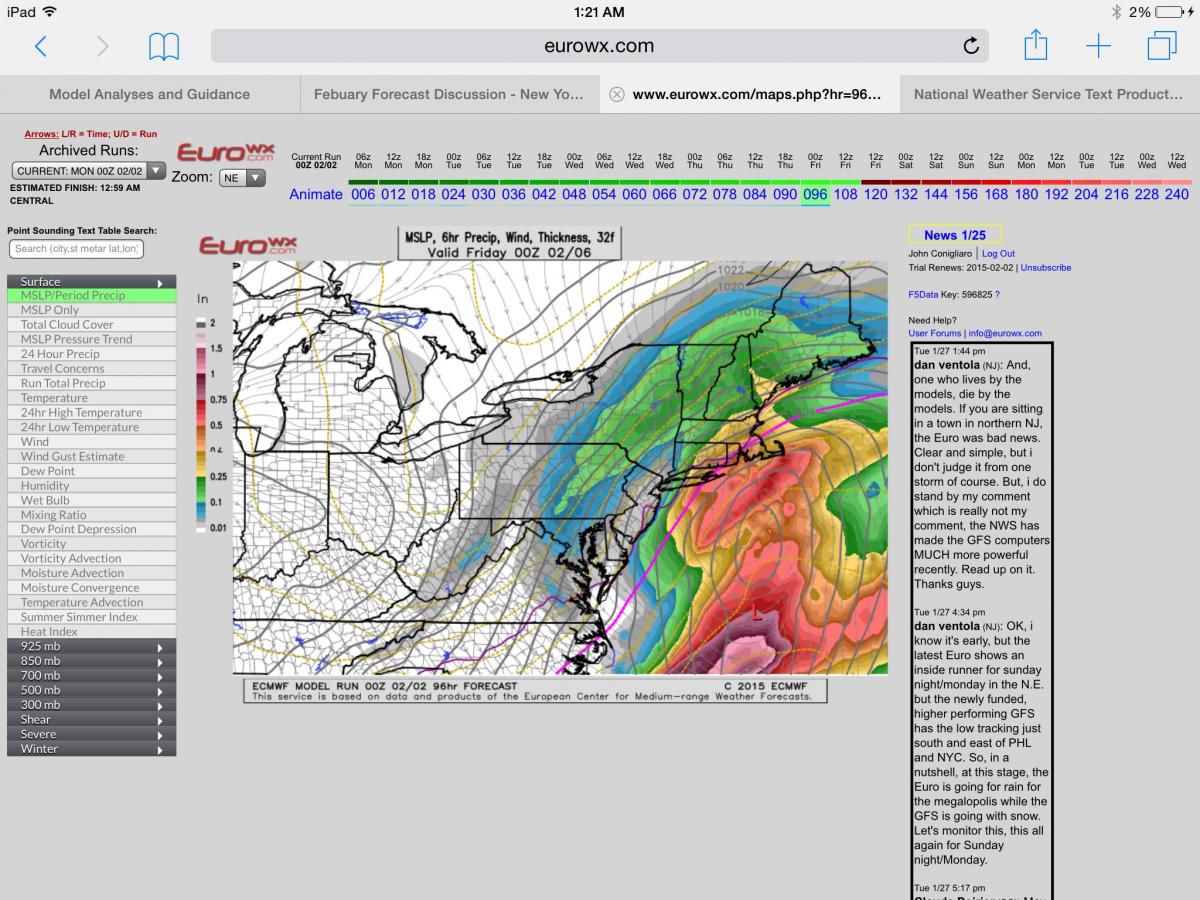Screen dimensions: 1200x900
Task: Switch to Model Analyses and Guidance tab
Action: click(150, 94)
